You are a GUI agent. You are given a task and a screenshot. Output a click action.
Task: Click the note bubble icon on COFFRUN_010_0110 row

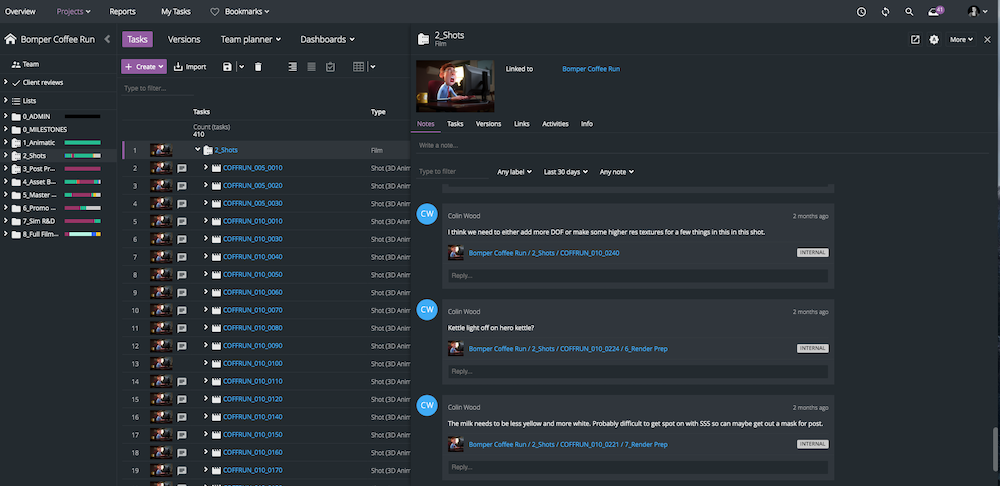click(182, 381)
